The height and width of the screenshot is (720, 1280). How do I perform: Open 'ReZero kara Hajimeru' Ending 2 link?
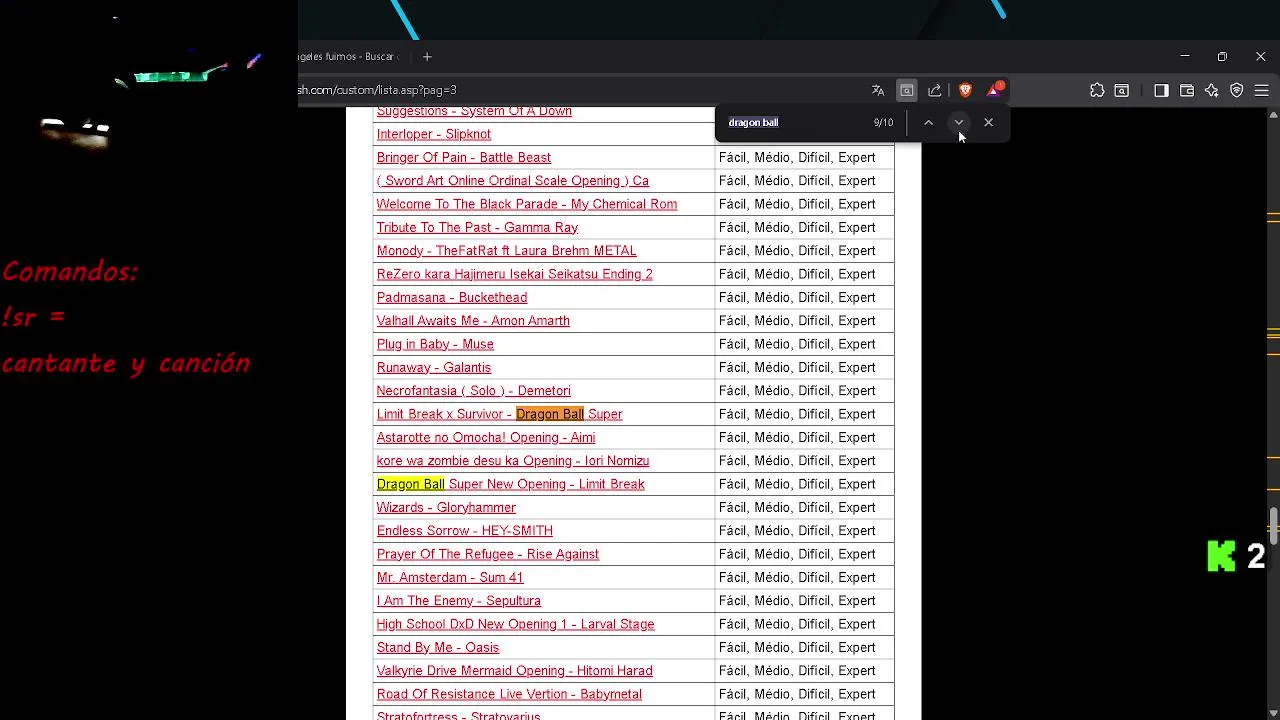tap(514, 274)
